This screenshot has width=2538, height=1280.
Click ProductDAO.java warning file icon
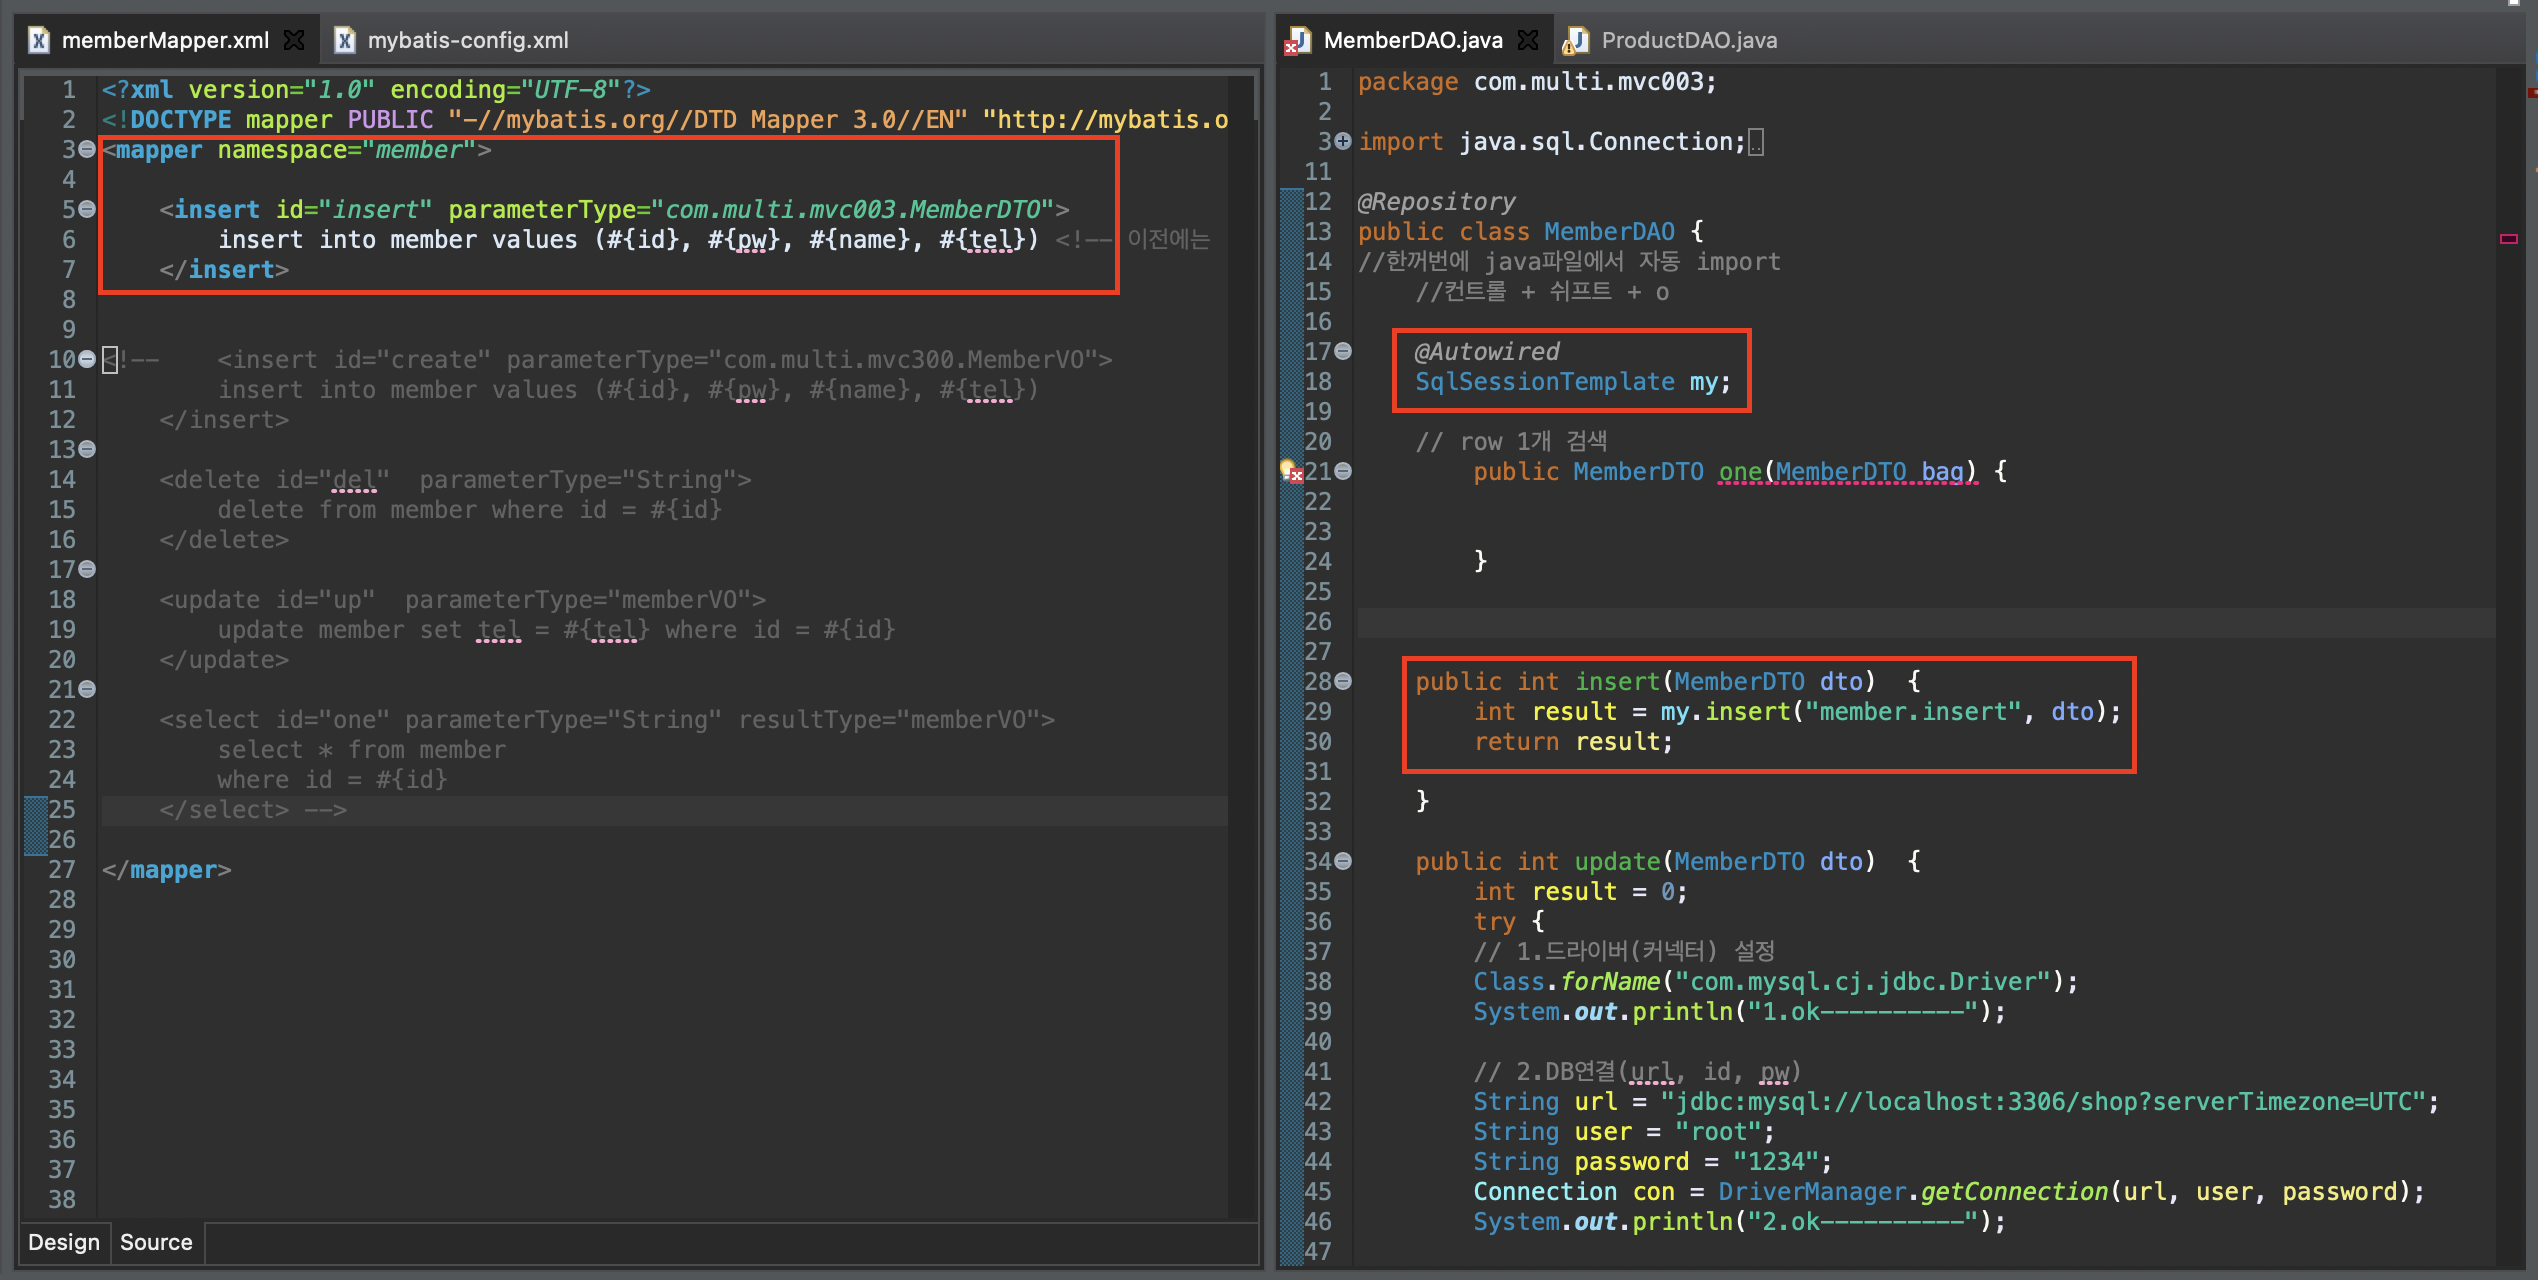1576,40
